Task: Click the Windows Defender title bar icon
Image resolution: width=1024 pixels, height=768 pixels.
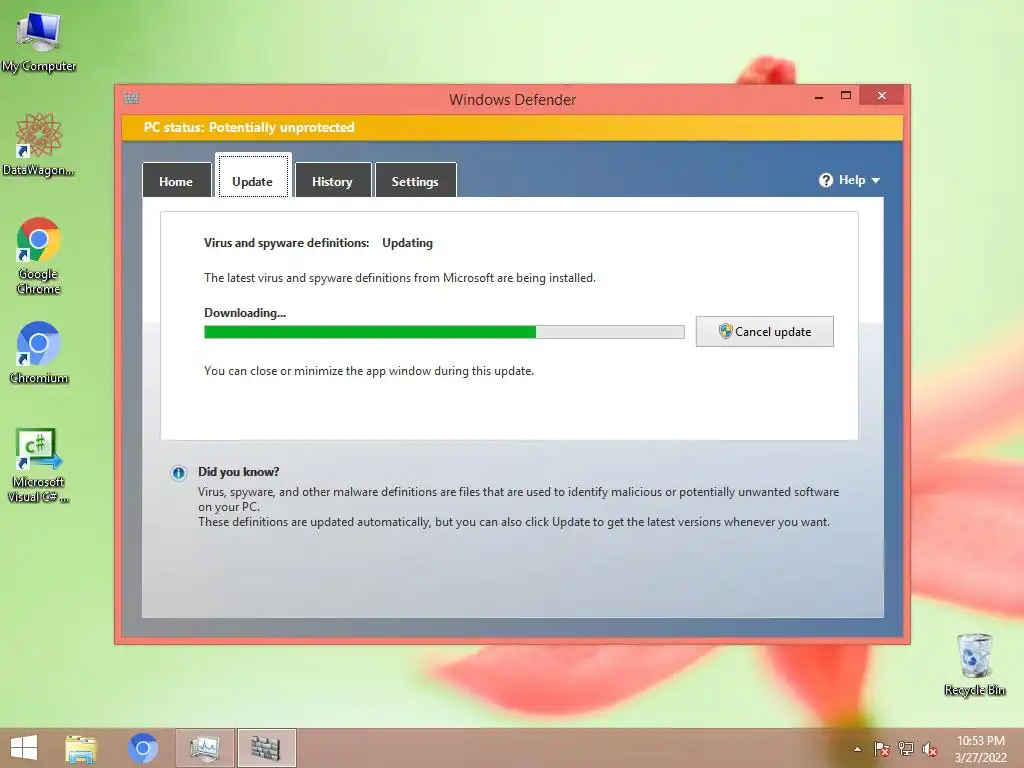Action: coord(131,98)
